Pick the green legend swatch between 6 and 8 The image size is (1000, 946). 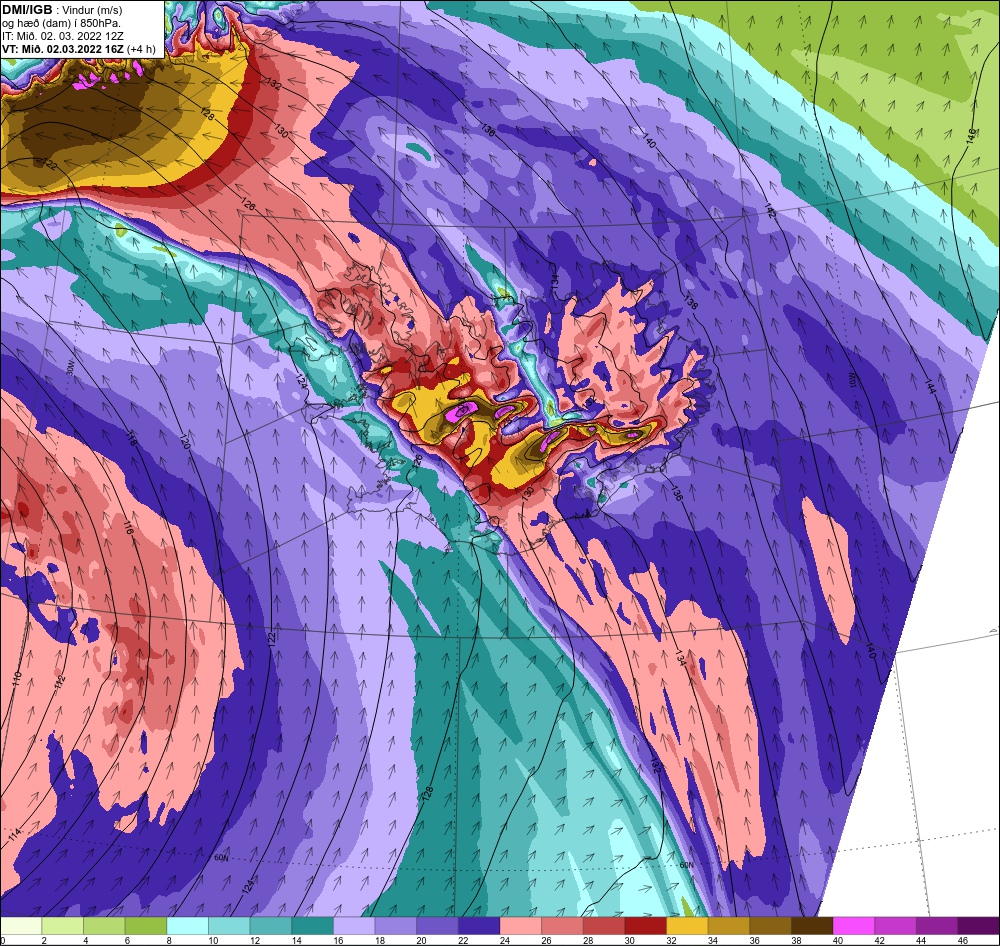pos(145,926)
